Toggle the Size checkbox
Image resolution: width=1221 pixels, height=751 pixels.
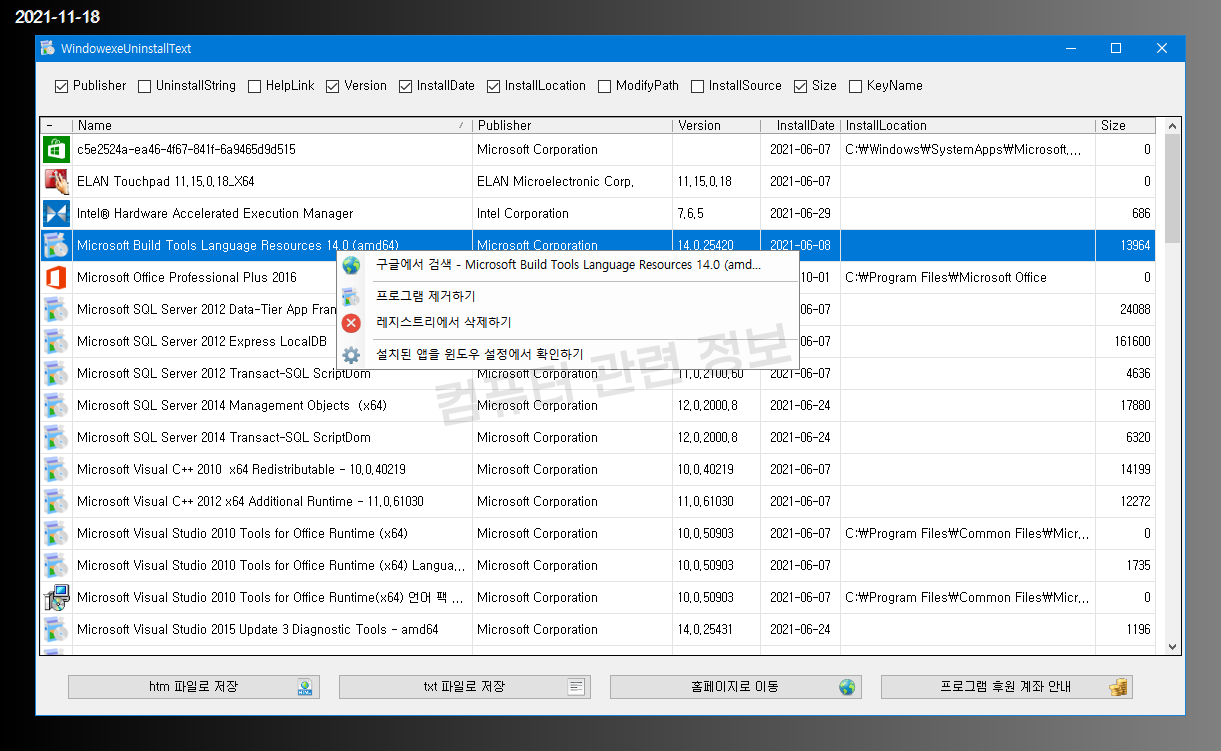[801, 86]
